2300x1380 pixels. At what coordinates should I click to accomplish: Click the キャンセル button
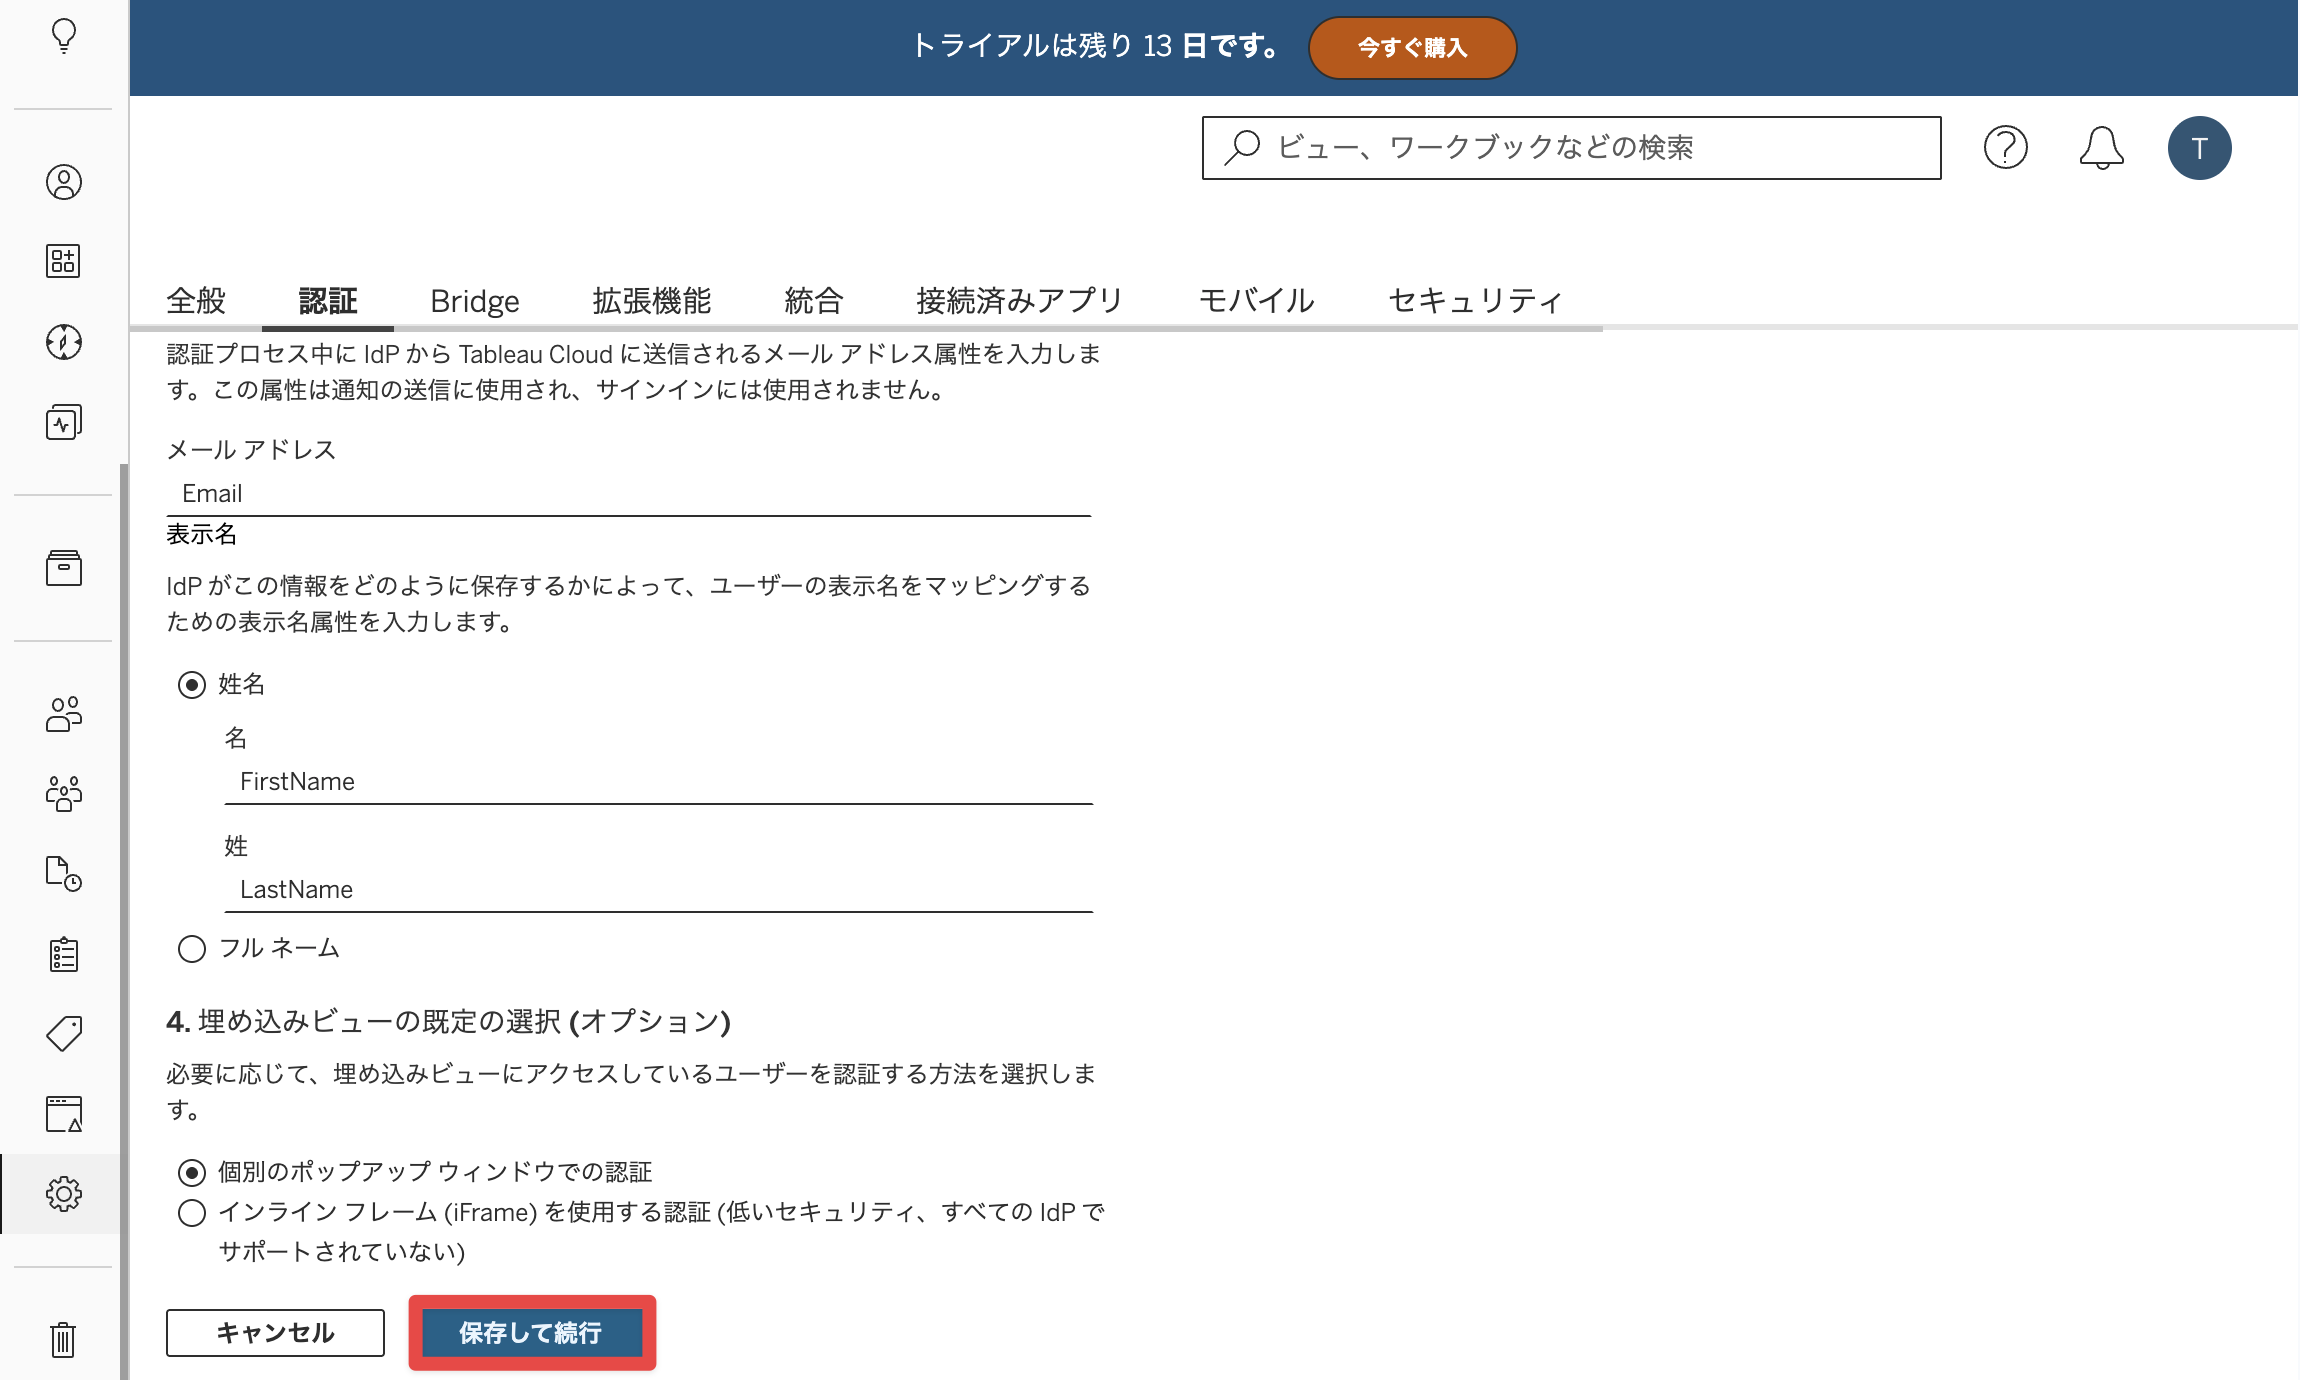click(275, 1333)
